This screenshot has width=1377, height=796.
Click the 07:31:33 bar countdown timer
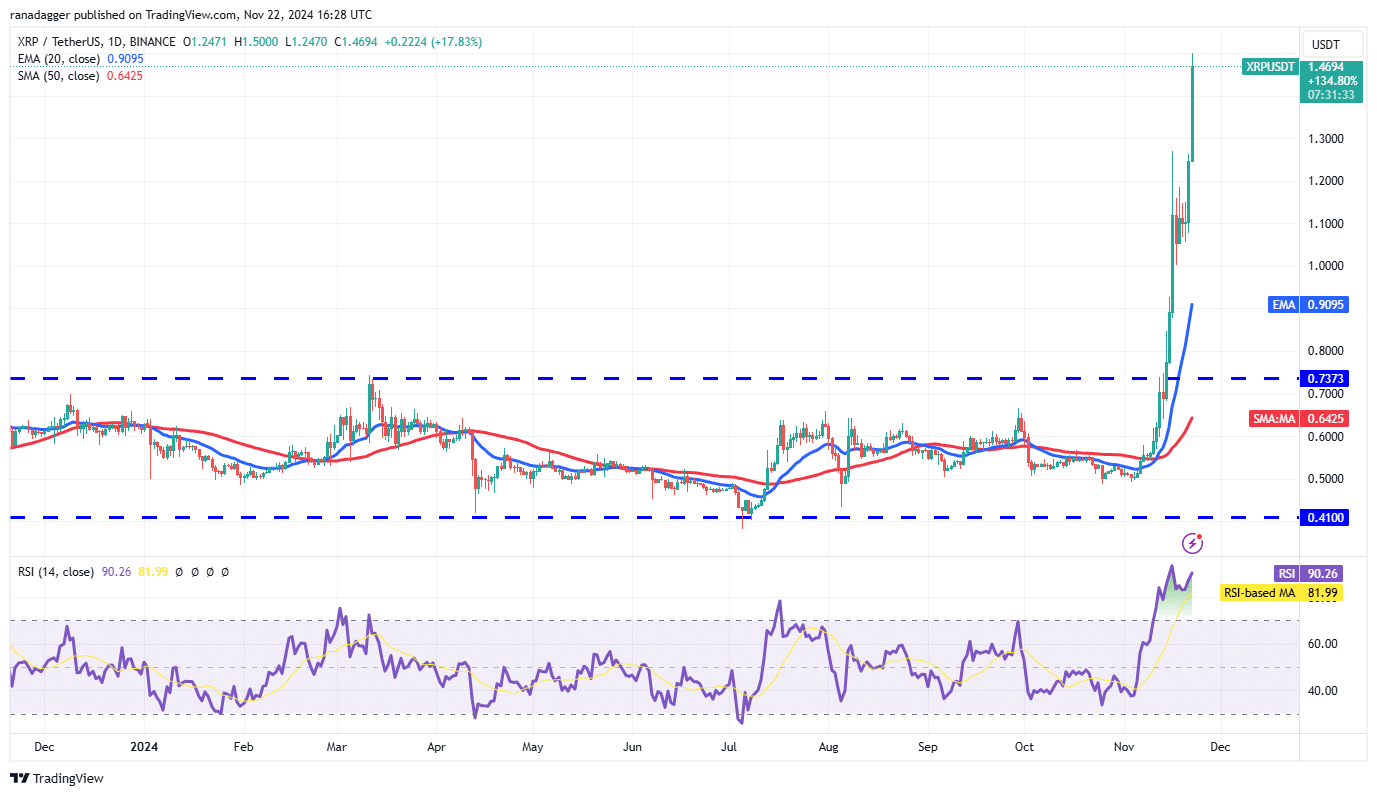pyautogui.click(x=1329, y=95)
